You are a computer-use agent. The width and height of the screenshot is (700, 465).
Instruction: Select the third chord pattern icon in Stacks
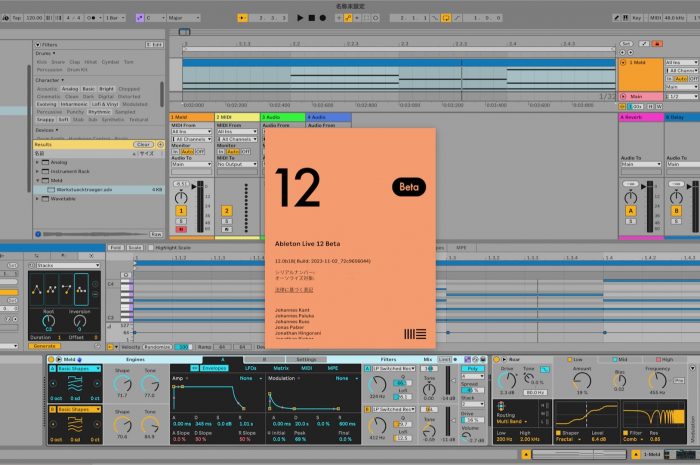(66, 290)
